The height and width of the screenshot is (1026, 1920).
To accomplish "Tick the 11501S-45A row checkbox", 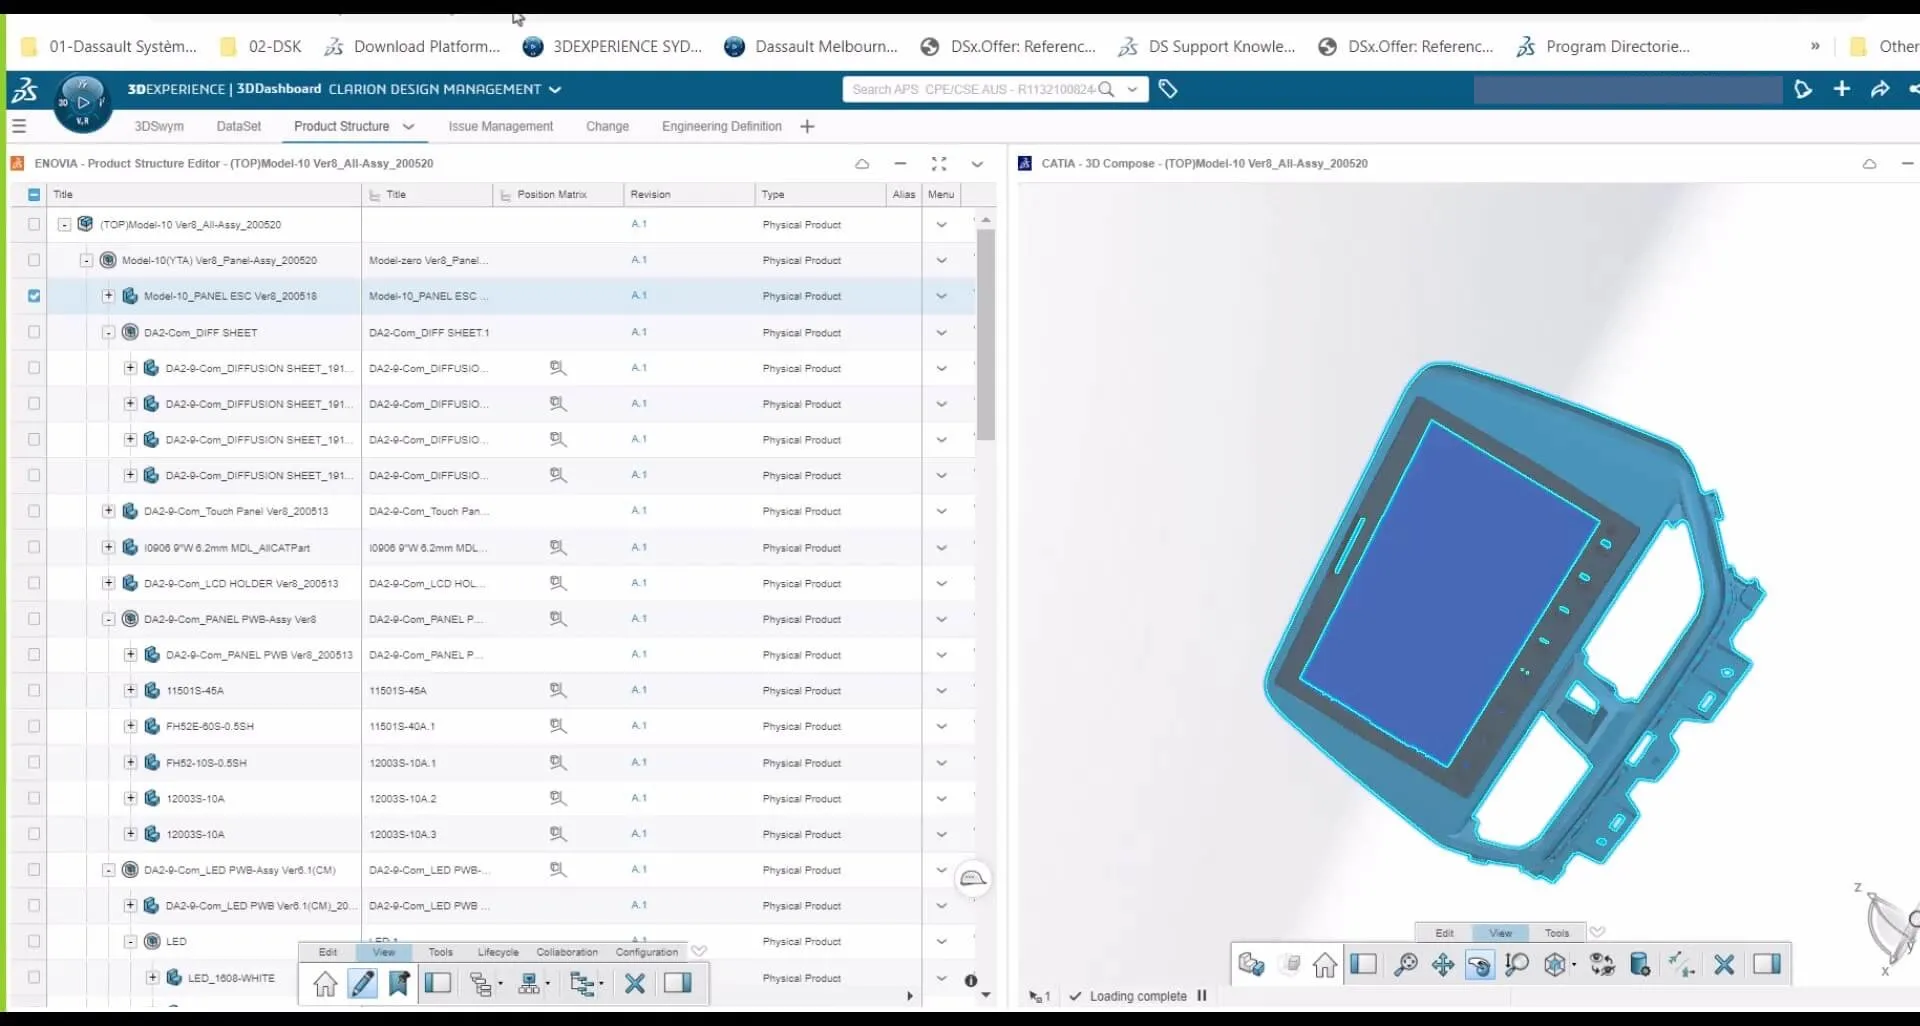I will 34,690.
